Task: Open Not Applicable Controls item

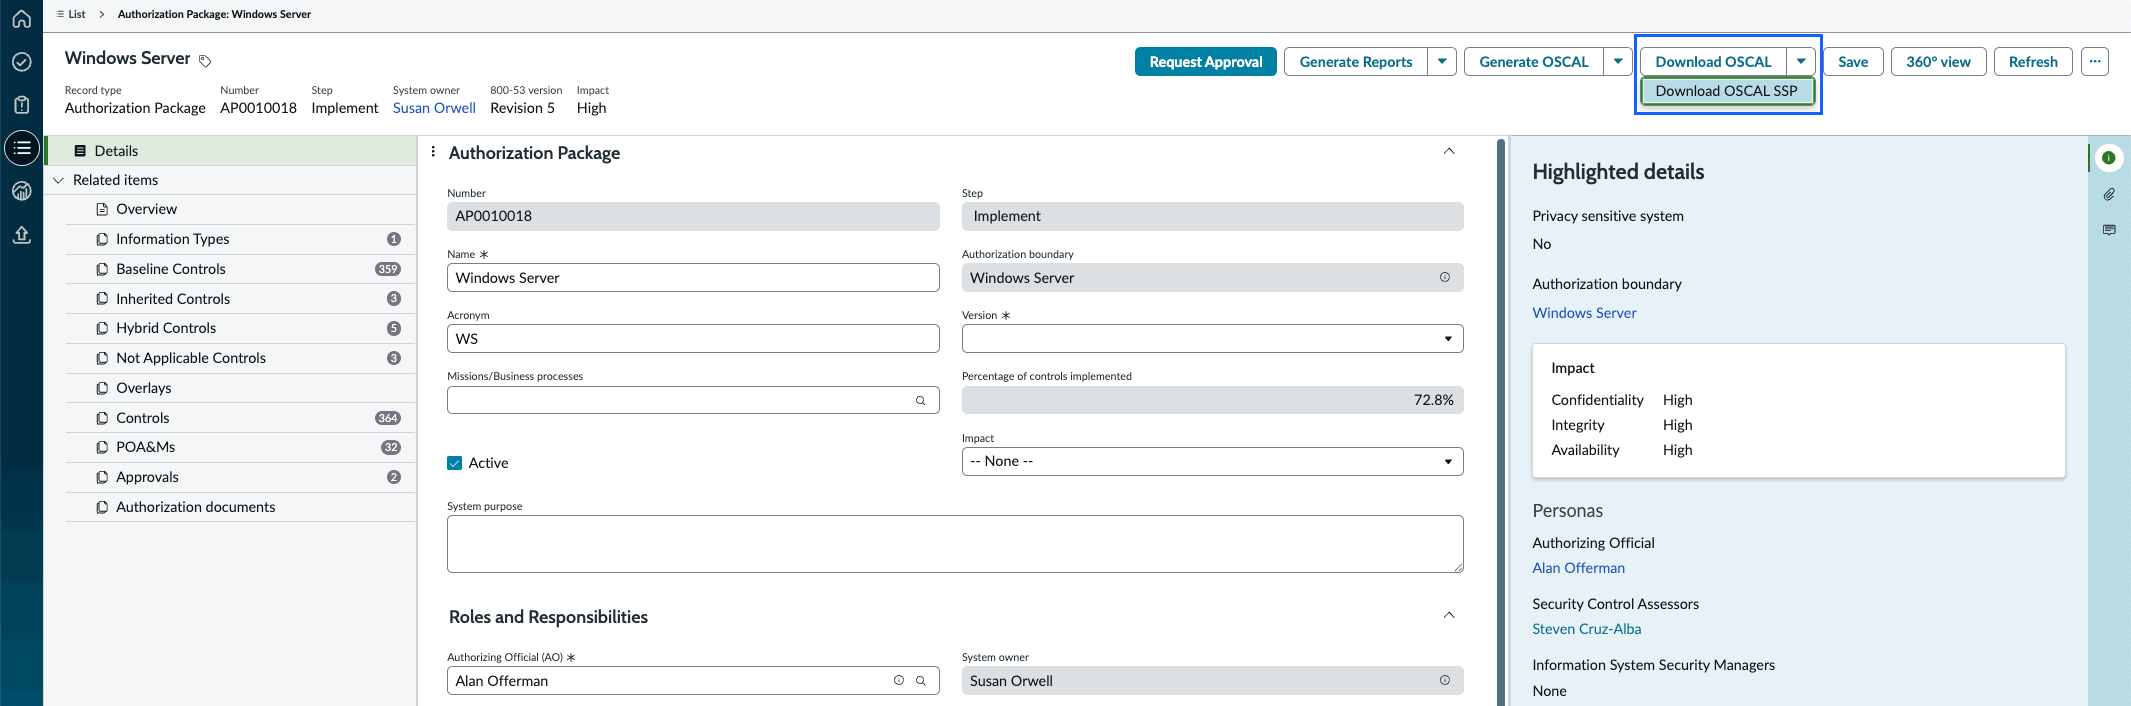Action: (240, 358)
